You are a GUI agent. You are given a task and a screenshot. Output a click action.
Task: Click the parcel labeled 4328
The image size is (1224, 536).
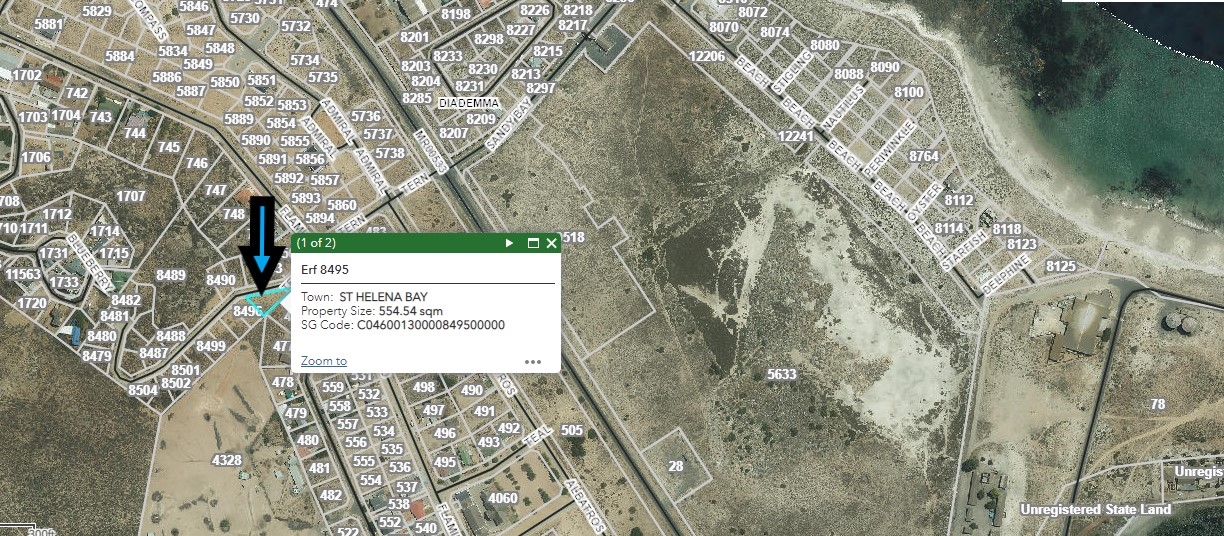click(x=227, y=460)
